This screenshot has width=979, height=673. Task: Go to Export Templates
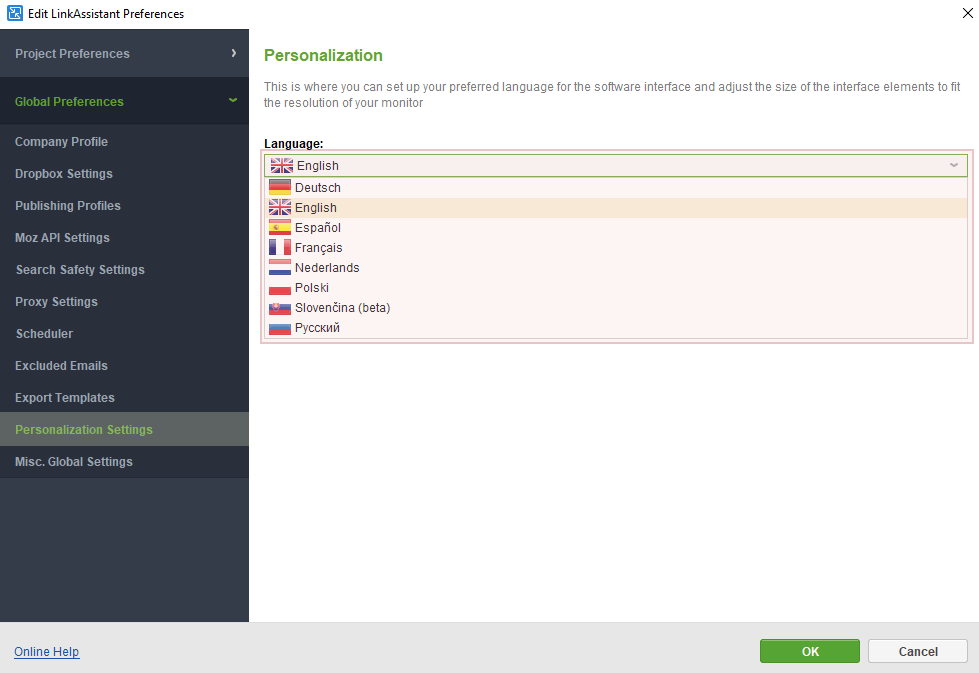click(124, 398)
